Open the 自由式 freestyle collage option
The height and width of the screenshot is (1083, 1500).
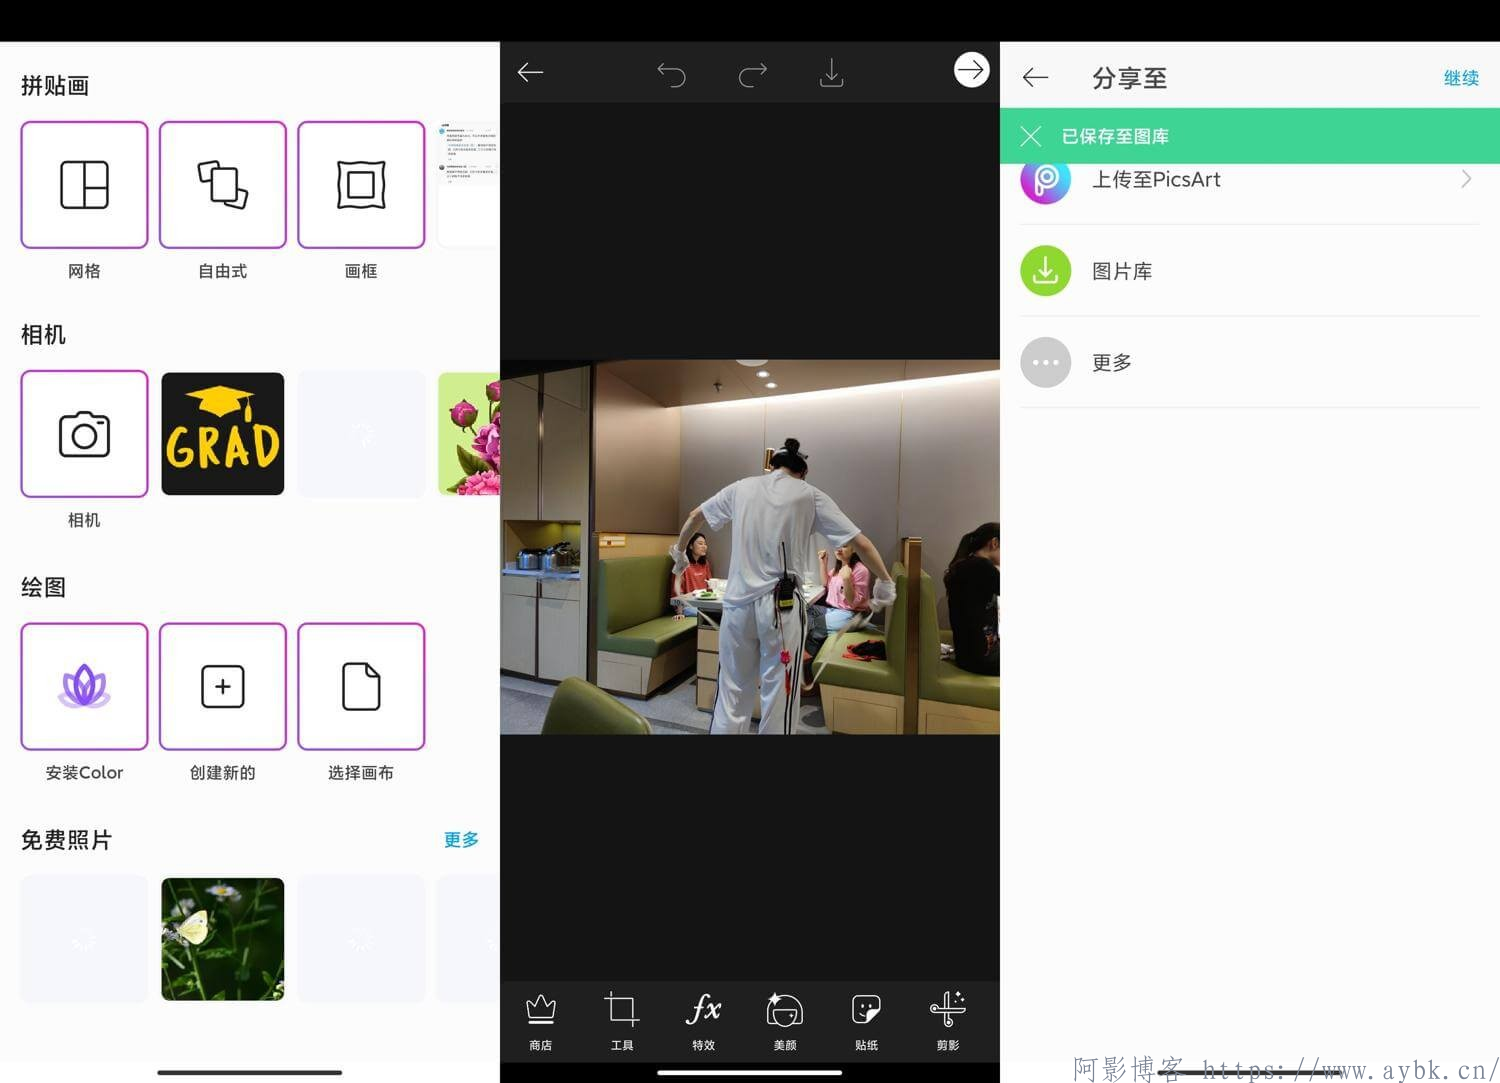[x=222, y=185]
